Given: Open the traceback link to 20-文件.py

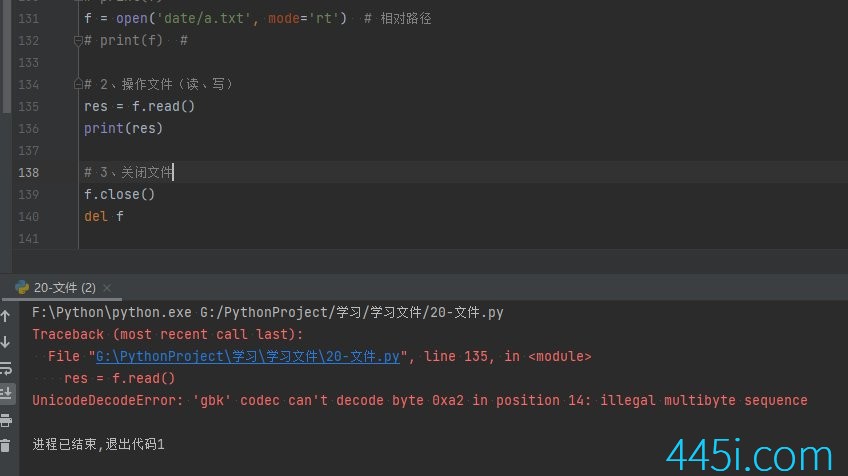Looking at the screenshot, I should [248, 356].
